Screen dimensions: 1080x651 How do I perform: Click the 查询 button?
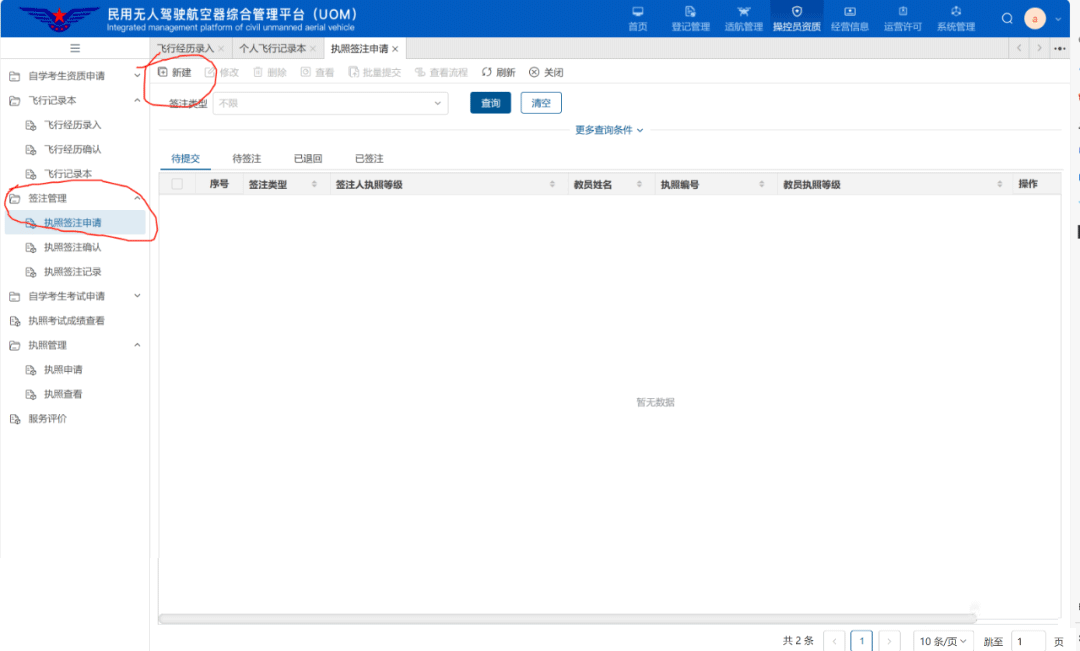coord(490,103)
